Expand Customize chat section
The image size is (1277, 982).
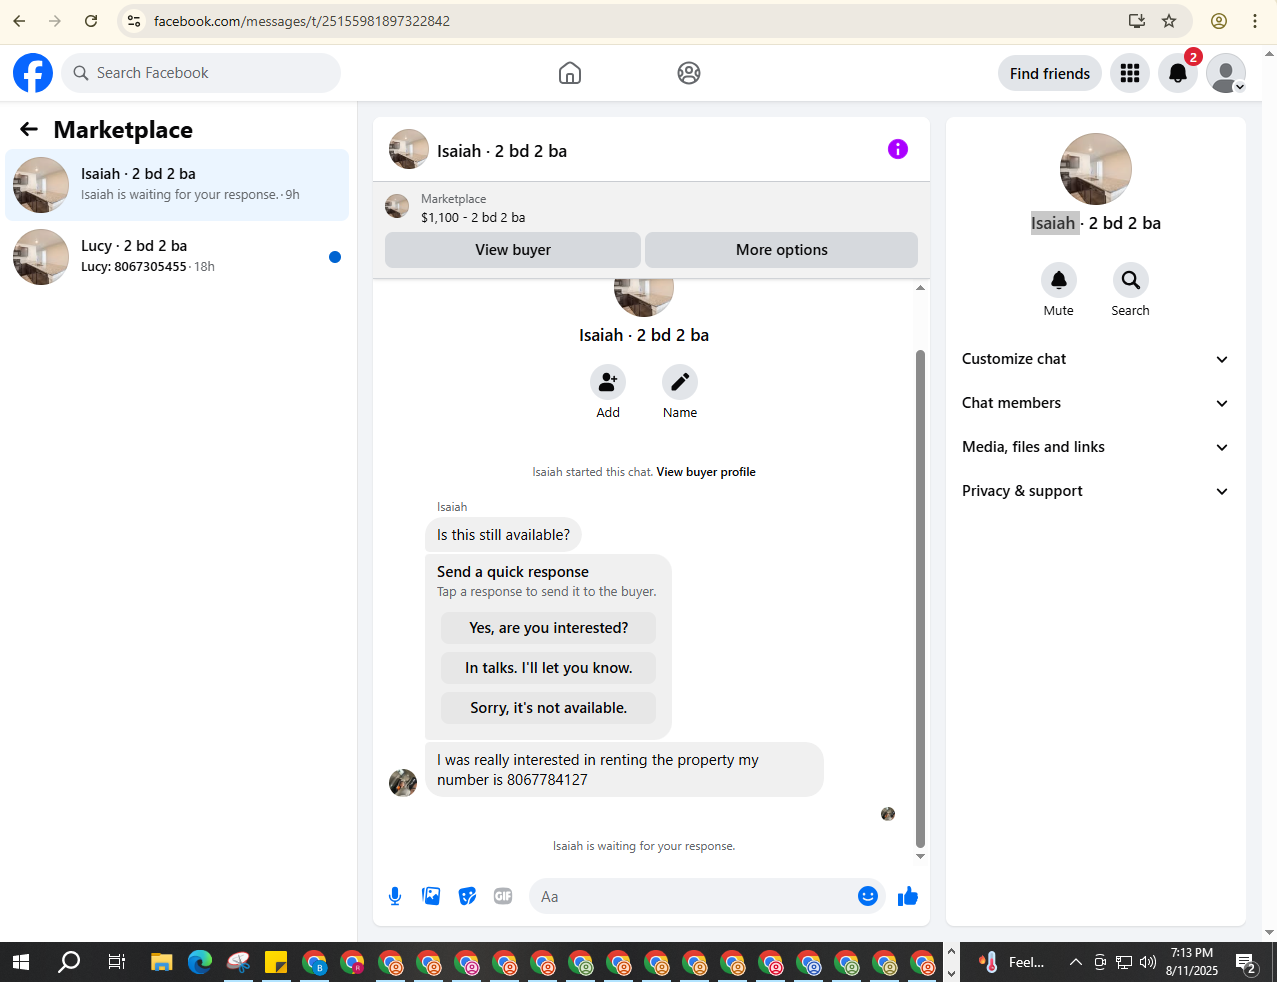[x=1096, y=359]
